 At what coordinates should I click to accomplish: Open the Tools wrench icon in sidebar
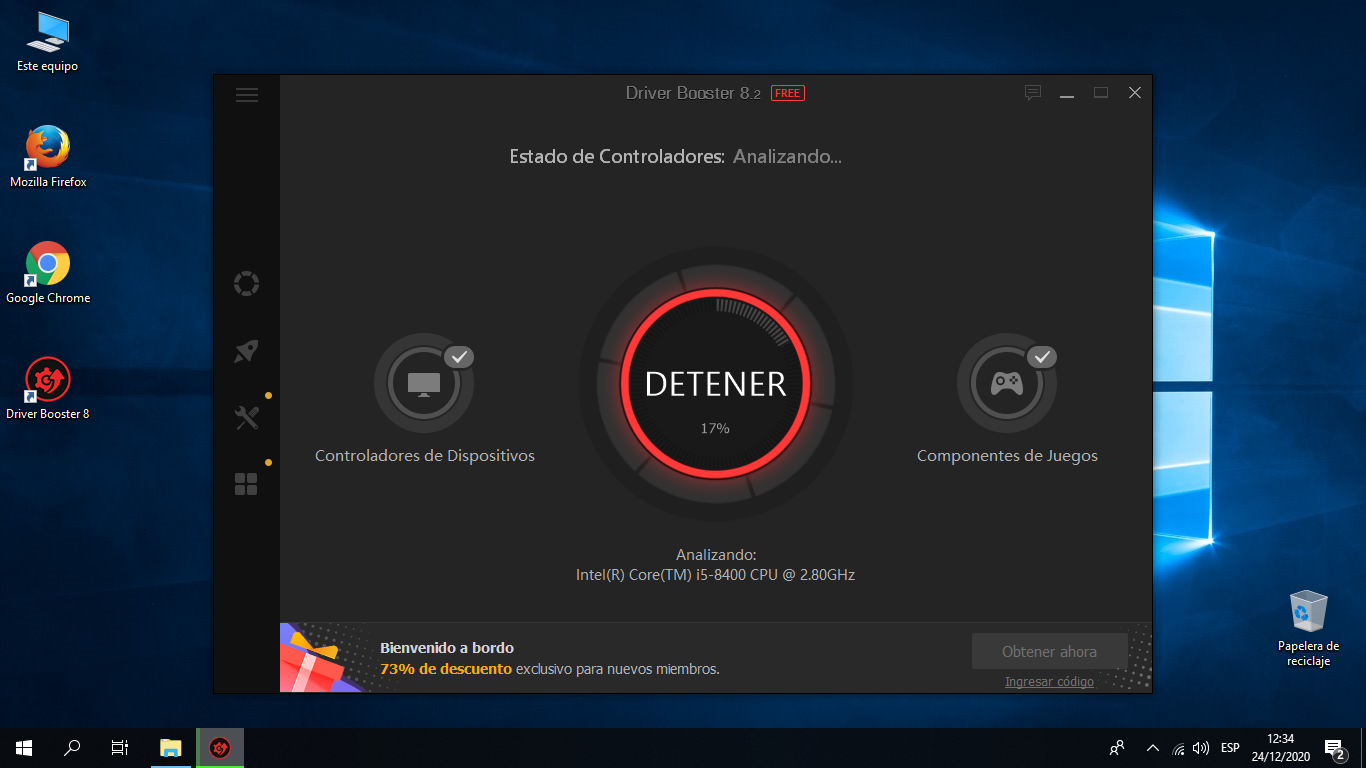[x=246, y=418]
